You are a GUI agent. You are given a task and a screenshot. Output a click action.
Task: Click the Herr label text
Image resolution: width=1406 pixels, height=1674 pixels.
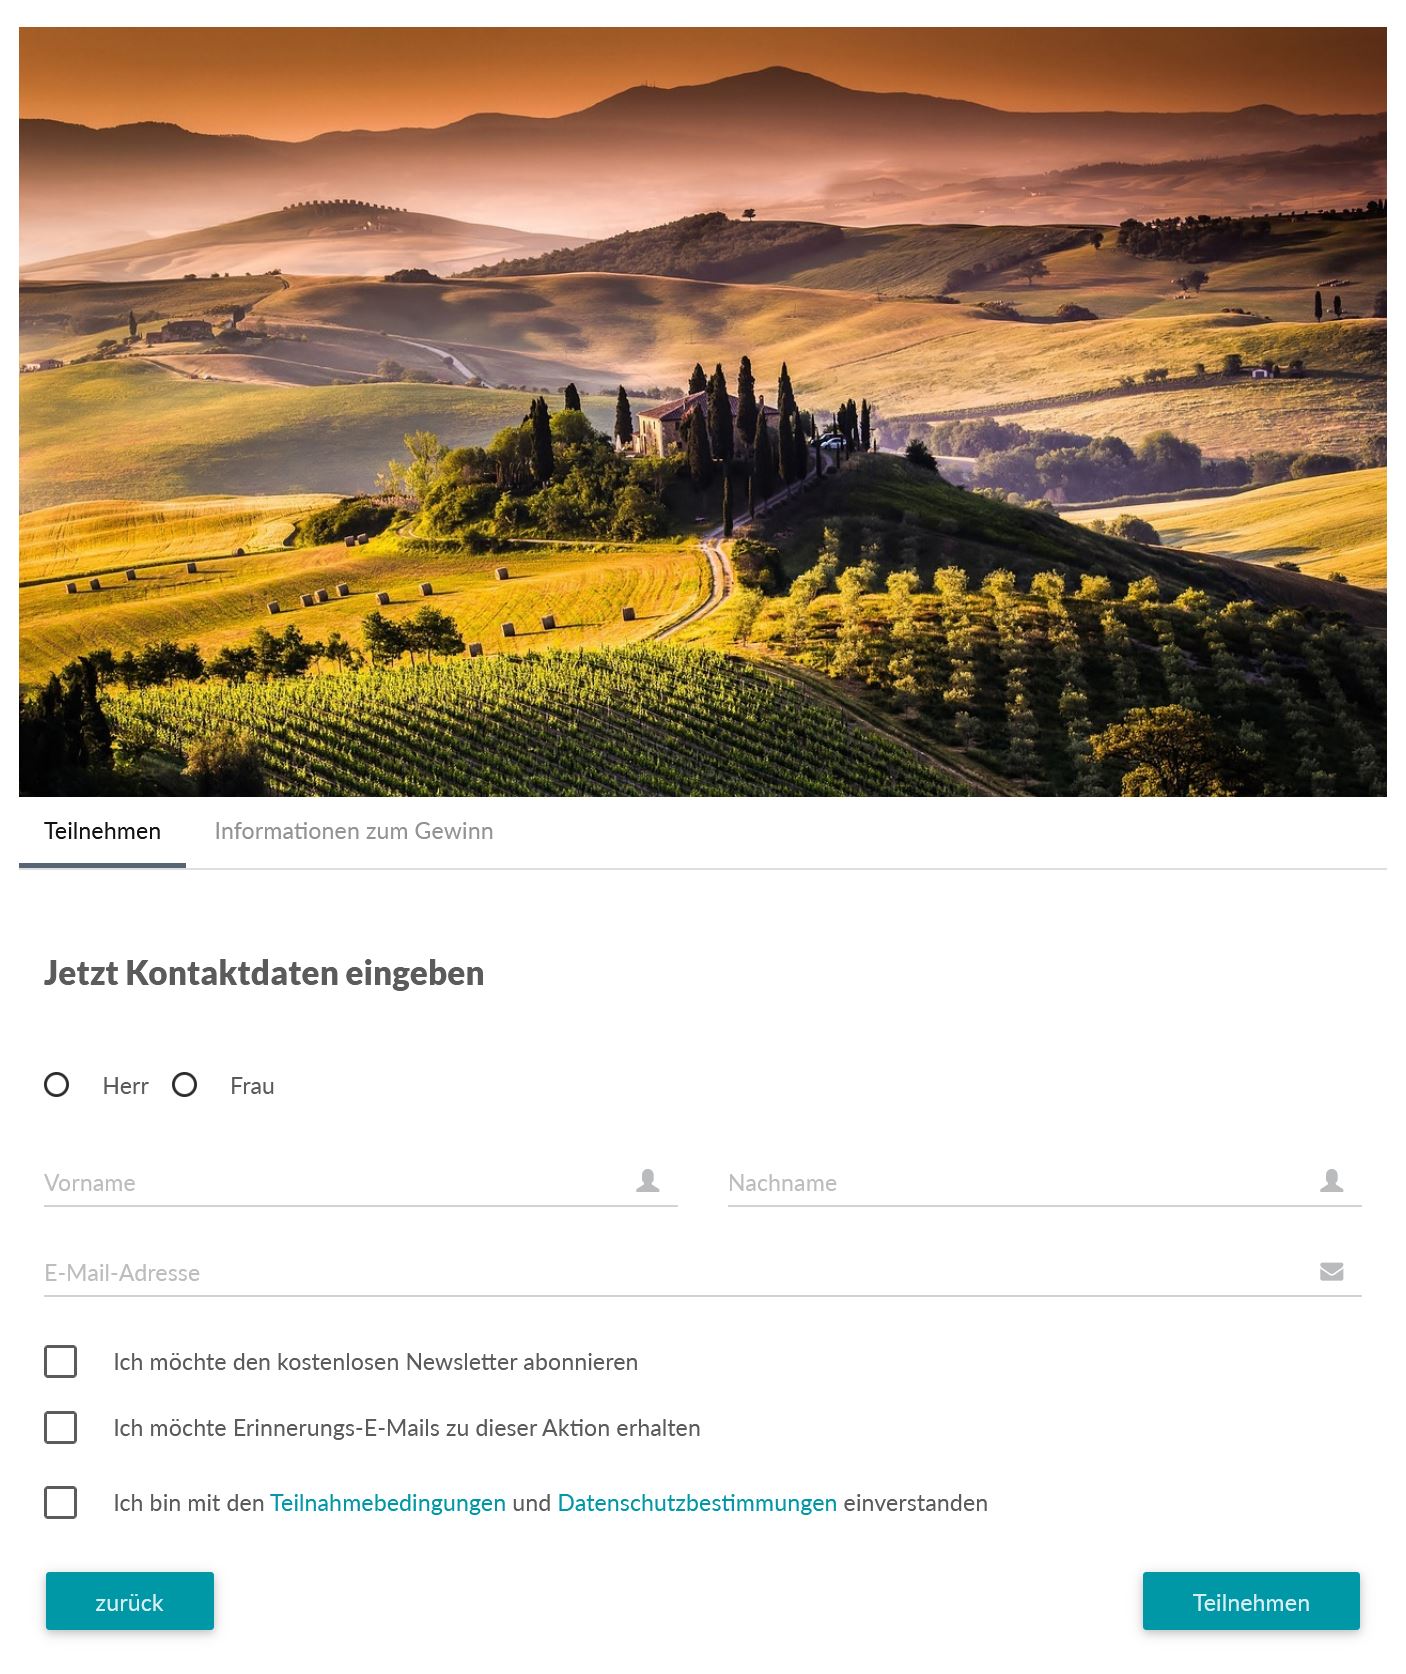125,1086
